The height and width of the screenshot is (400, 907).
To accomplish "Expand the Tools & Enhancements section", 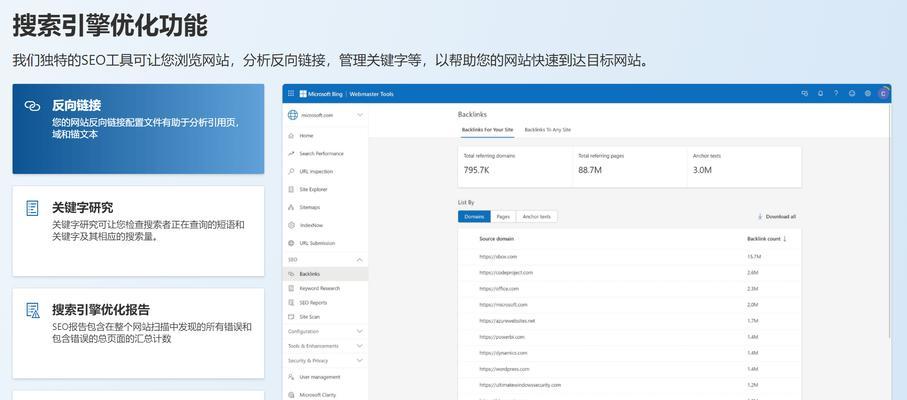I will pyautogui.click(x=359, y=346).
